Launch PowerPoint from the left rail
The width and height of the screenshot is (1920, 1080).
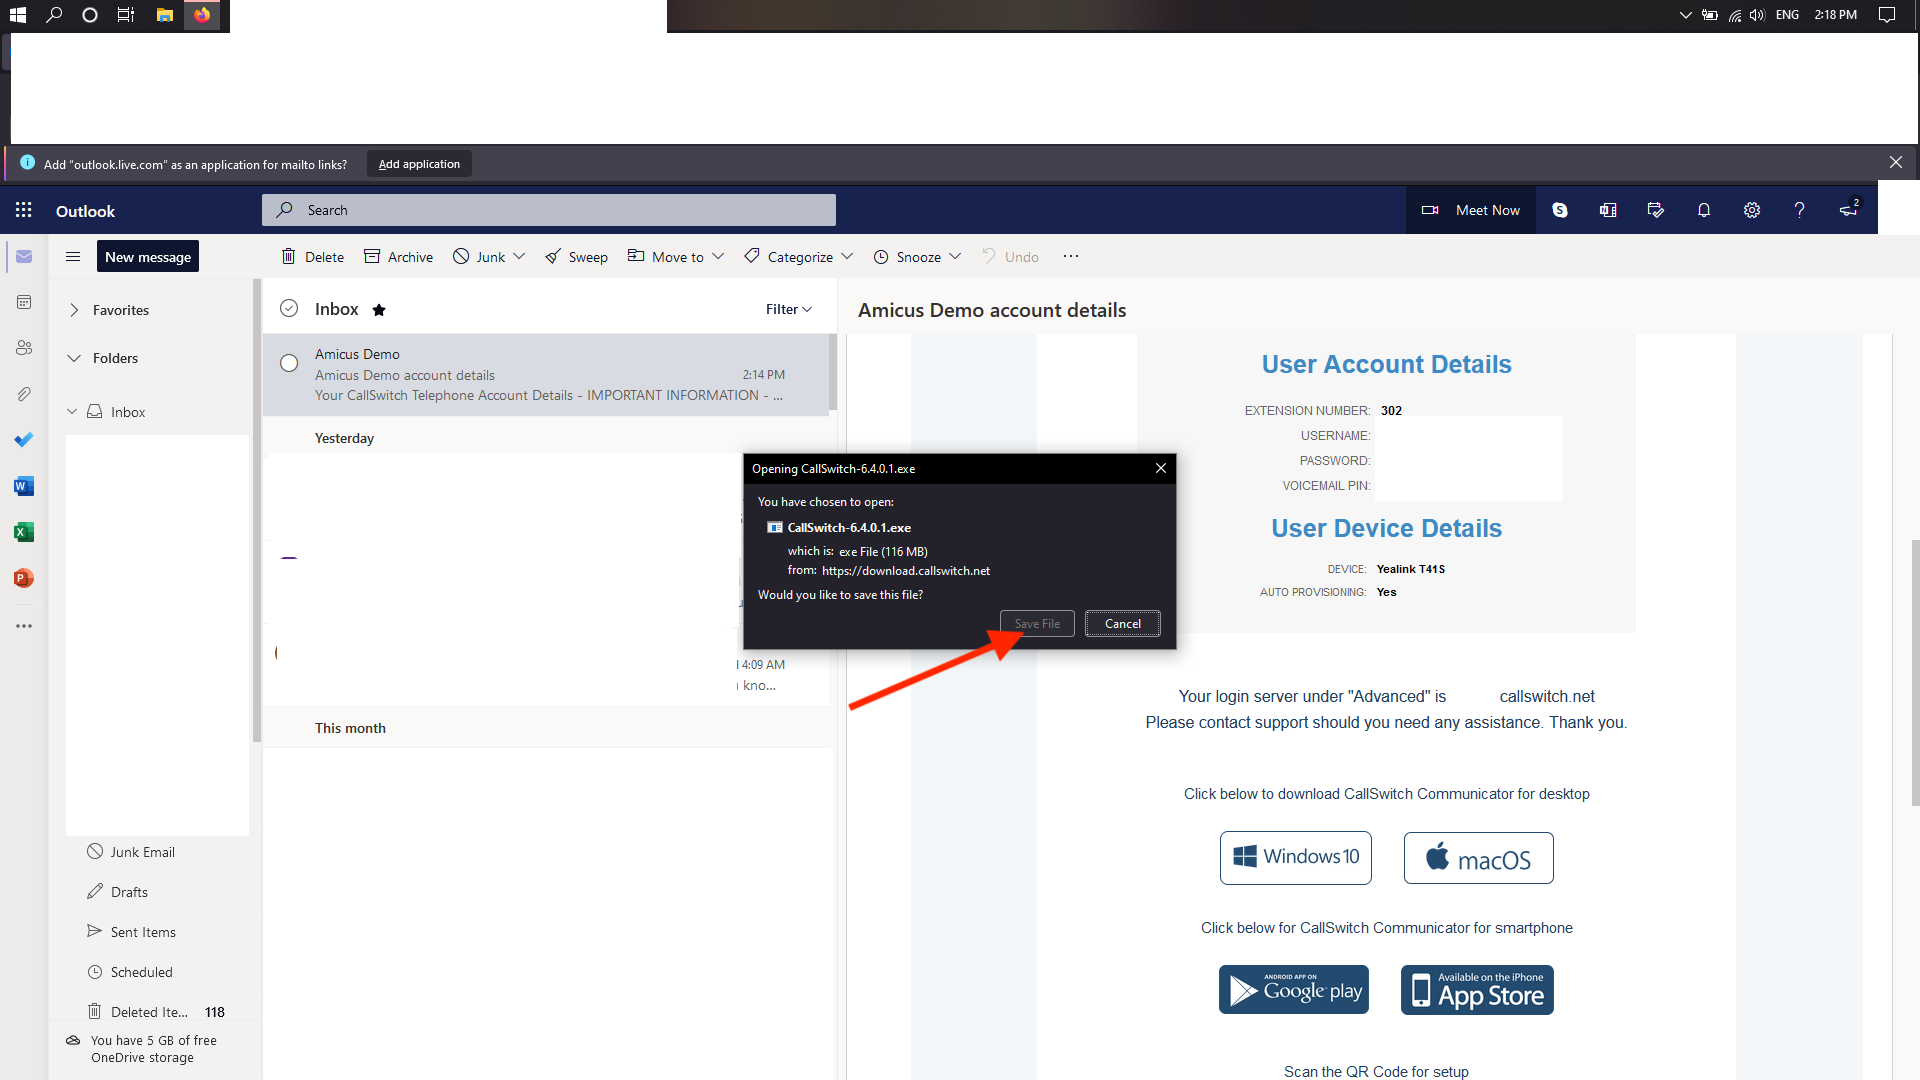pos(24,578)
